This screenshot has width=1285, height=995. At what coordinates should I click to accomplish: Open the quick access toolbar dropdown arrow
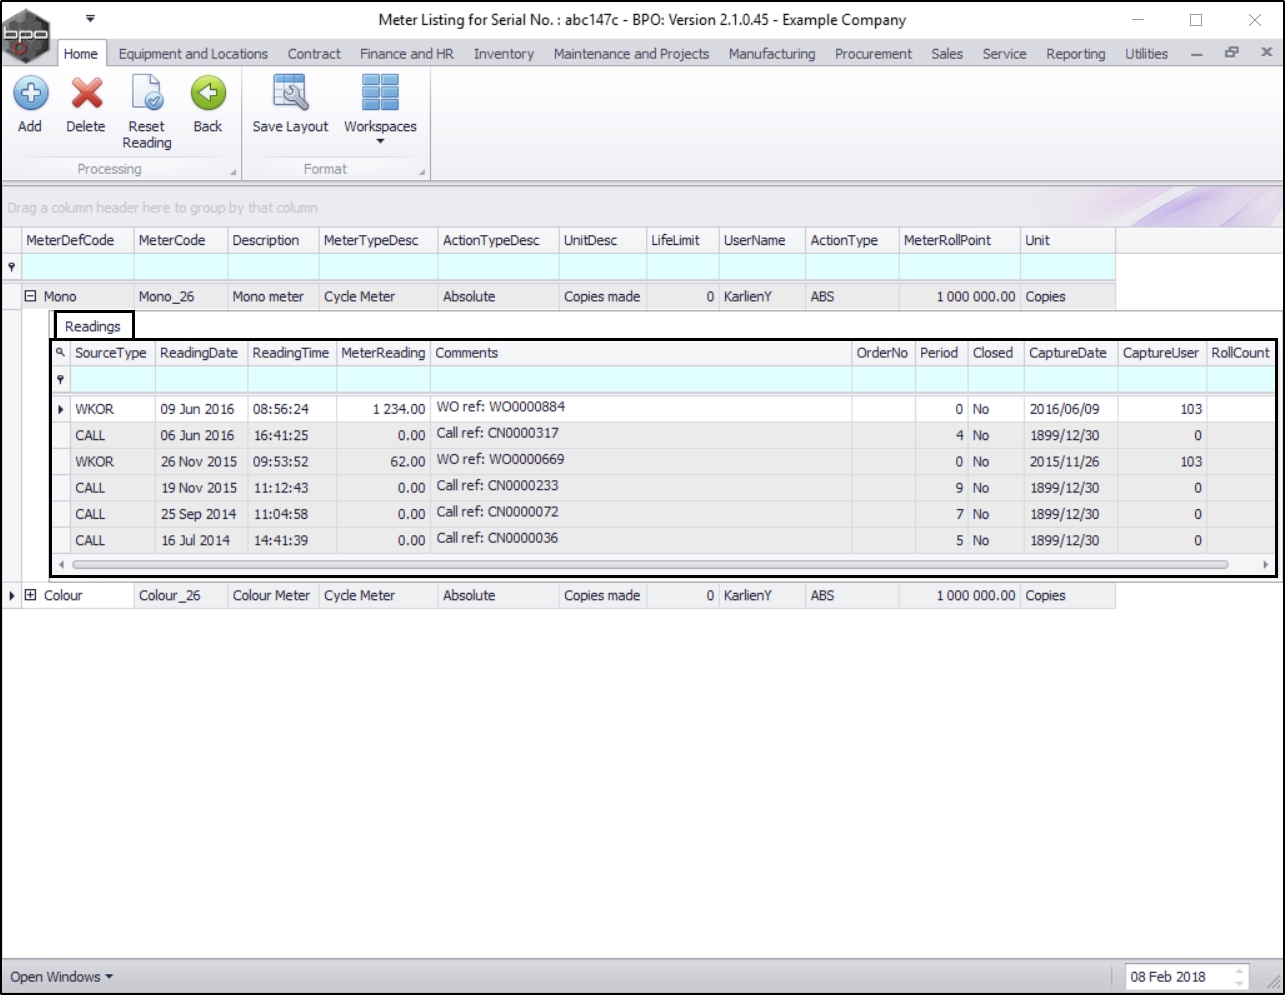click(90, 19)
